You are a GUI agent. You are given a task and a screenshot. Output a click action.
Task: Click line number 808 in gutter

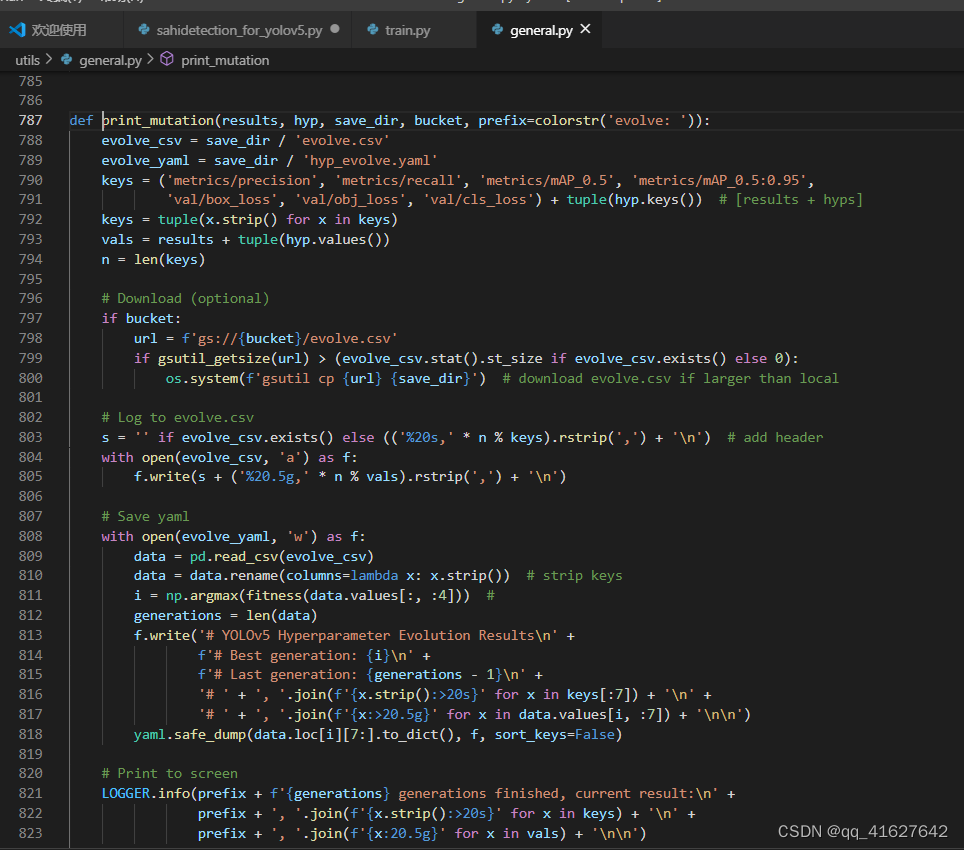[x=31, y=537]
